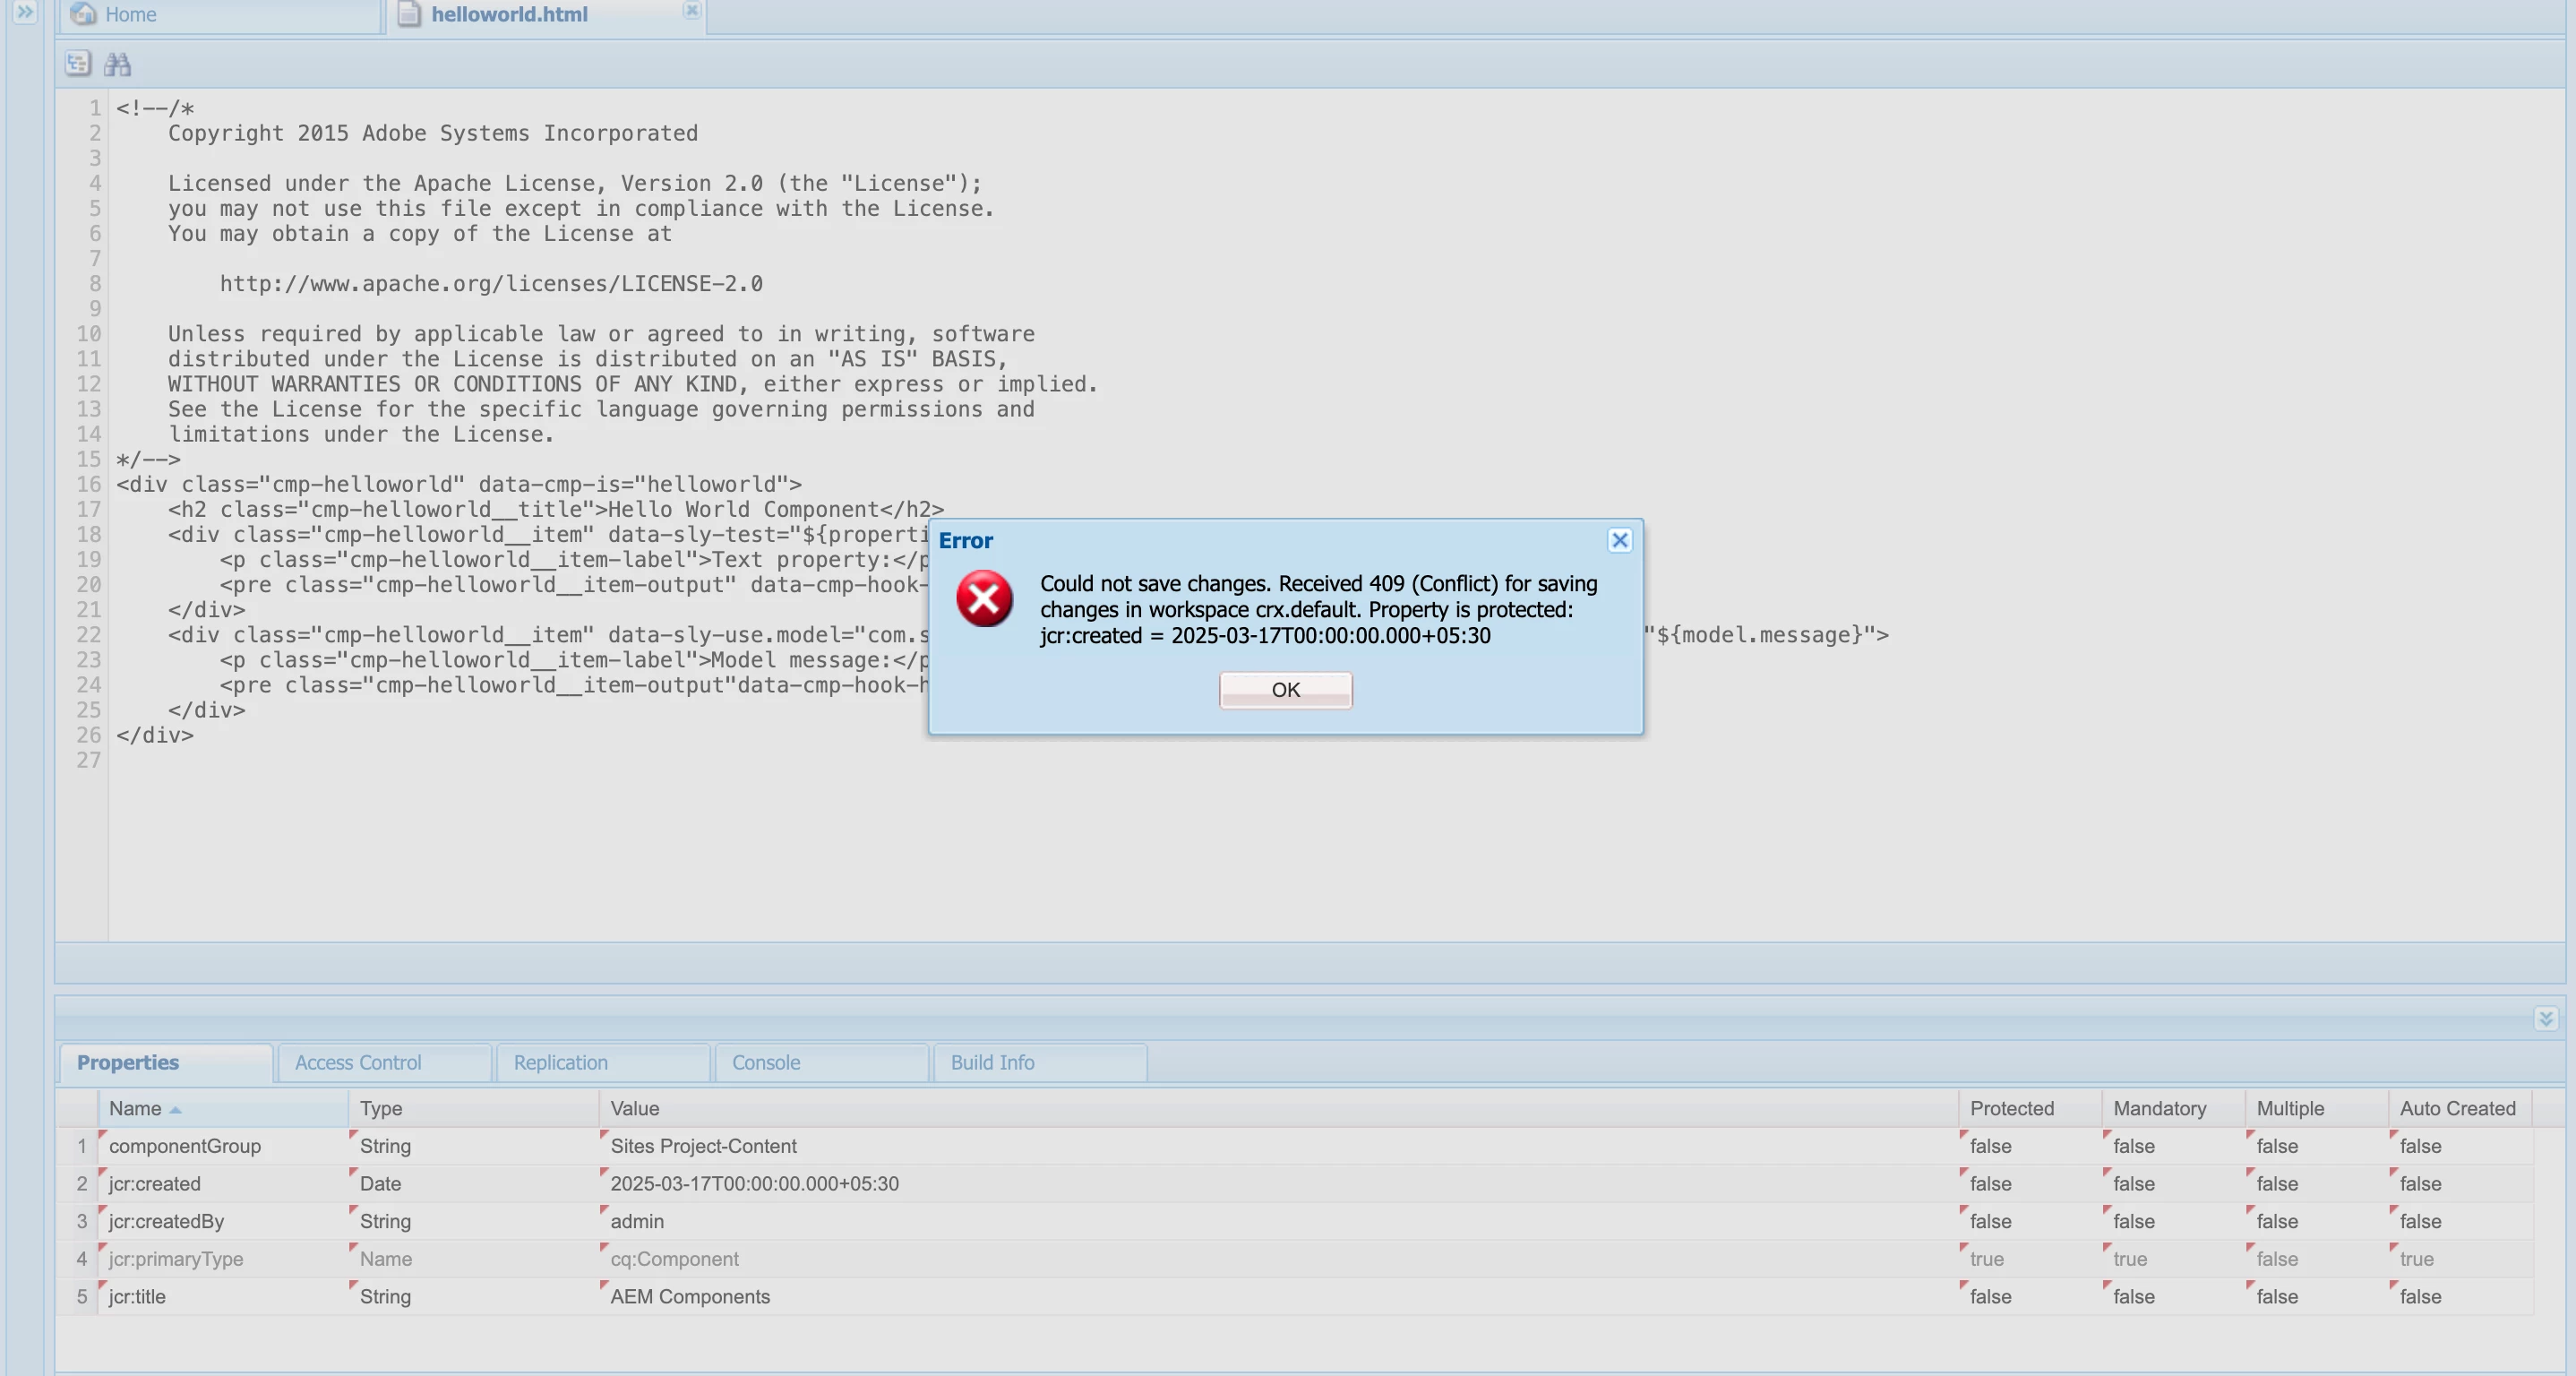Collapse the bottom properties panel
2576x1376 pixels.
[x=2545, y=1018]
